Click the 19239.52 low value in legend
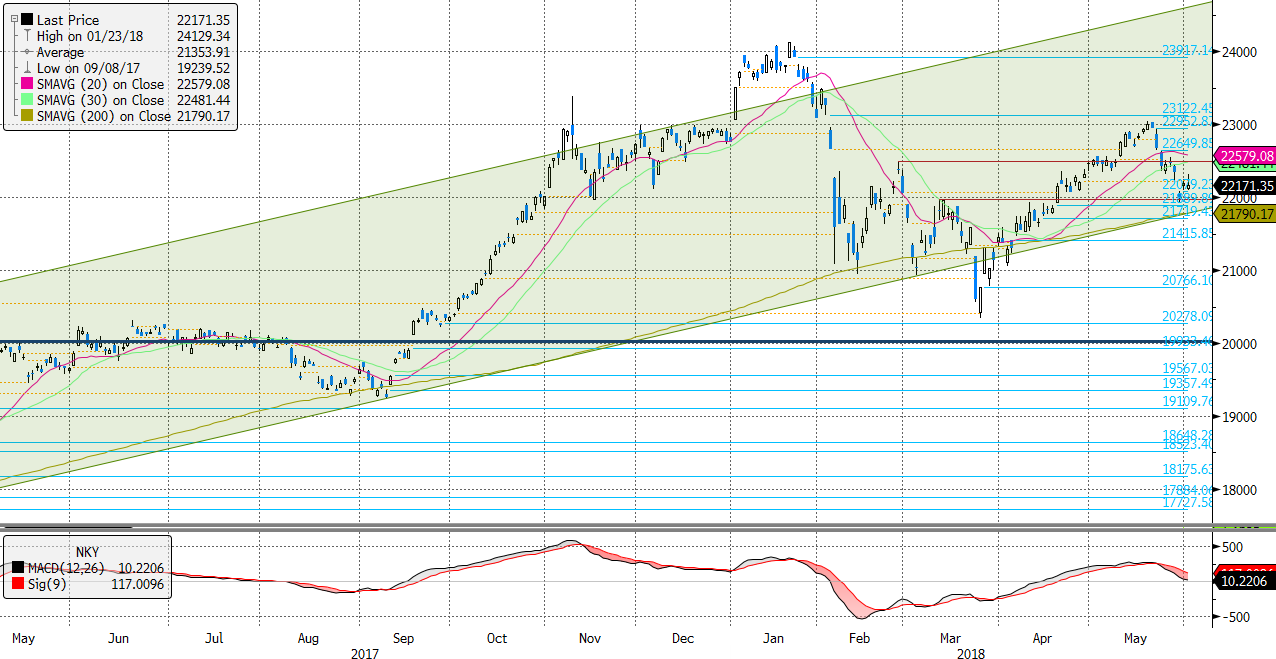The height and width of the screenshot is (659, 1276). click(x=203, y=68)
